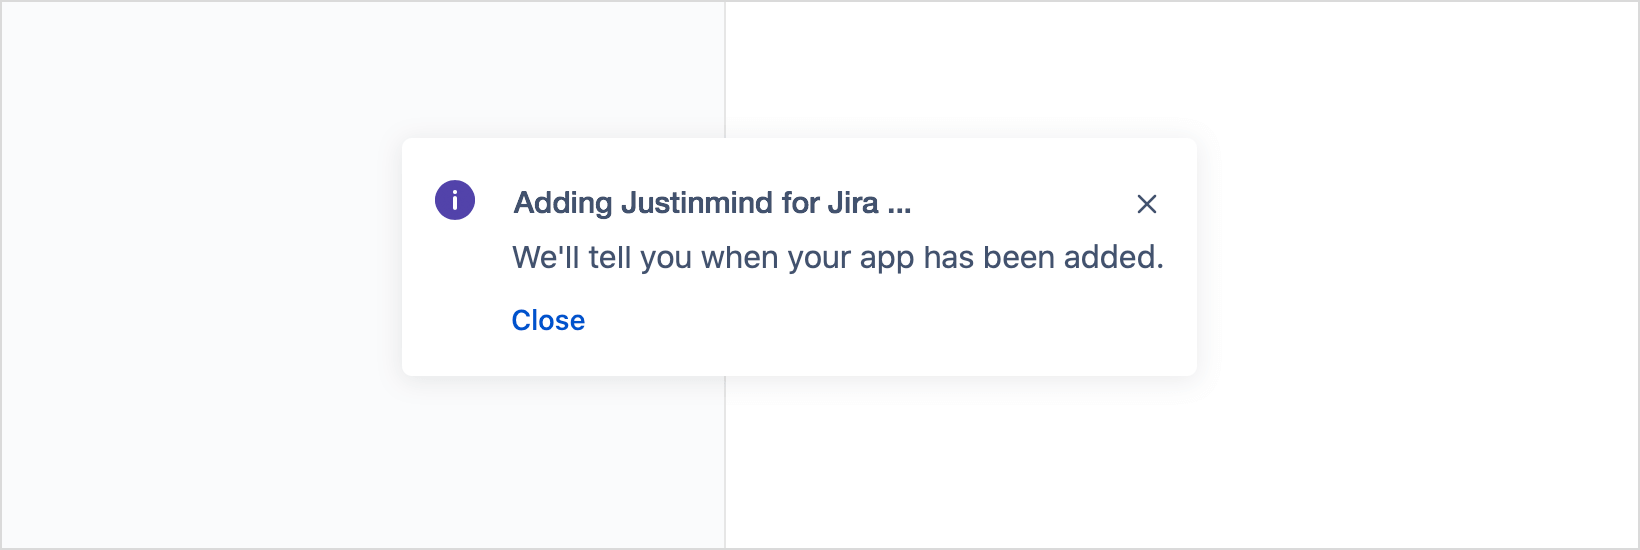The width and height of the screenshot is (1640, 550).
Task: Click the 'Adding Justinmind for Jira ...' heading
Action: point(712,203)
